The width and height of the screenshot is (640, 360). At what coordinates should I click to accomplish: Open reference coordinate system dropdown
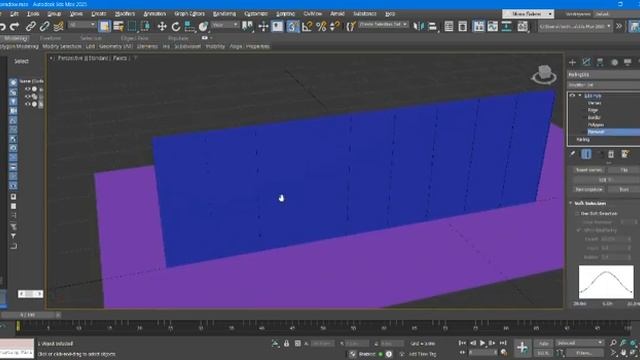tap(225, 25)
